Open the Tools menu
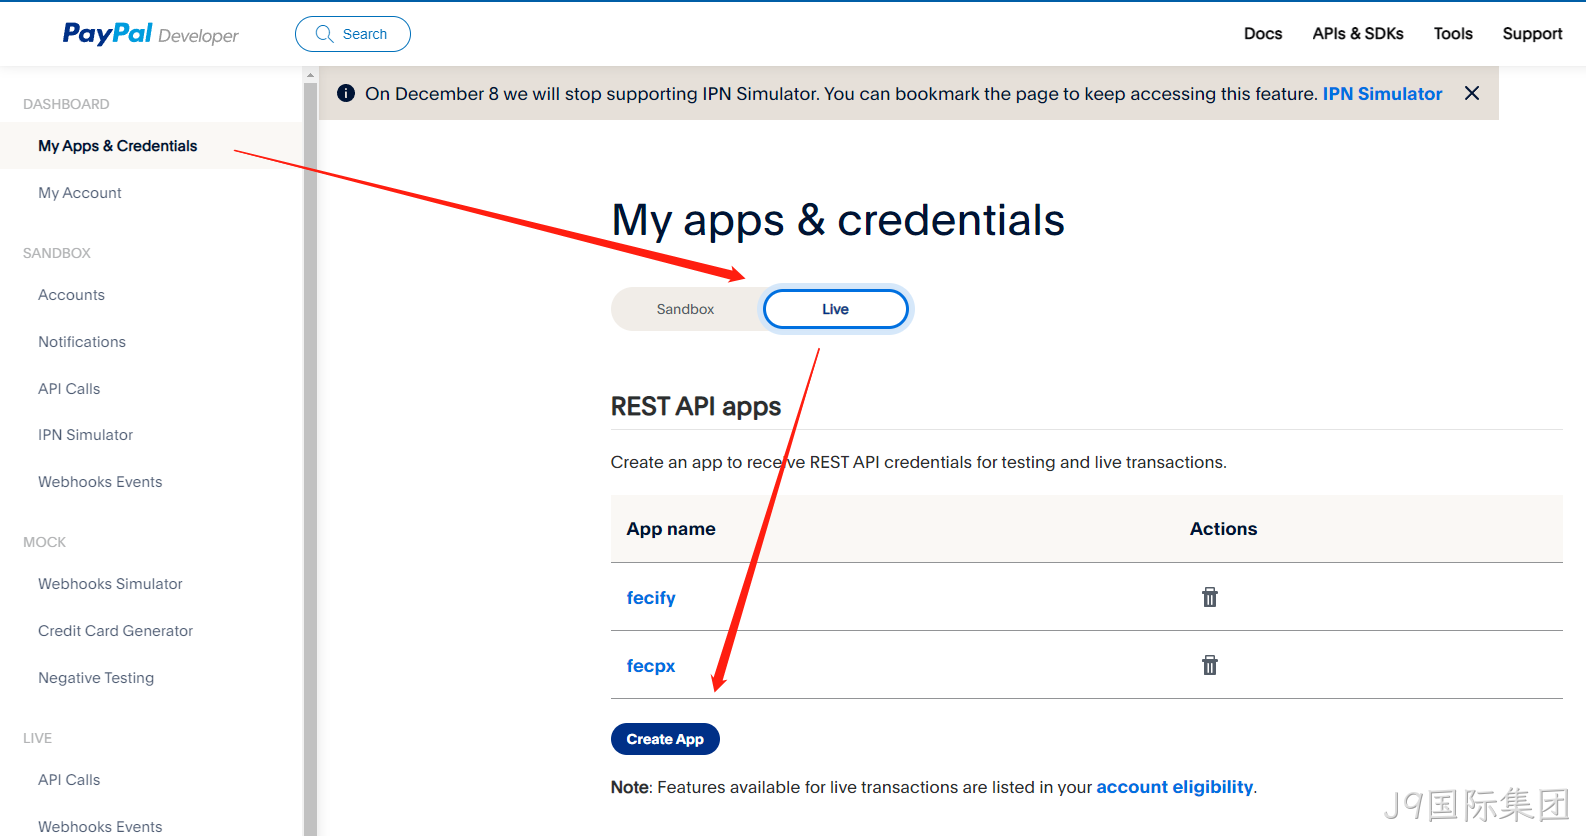Viewport: 1586px width, 836px height. point(1453,33)
